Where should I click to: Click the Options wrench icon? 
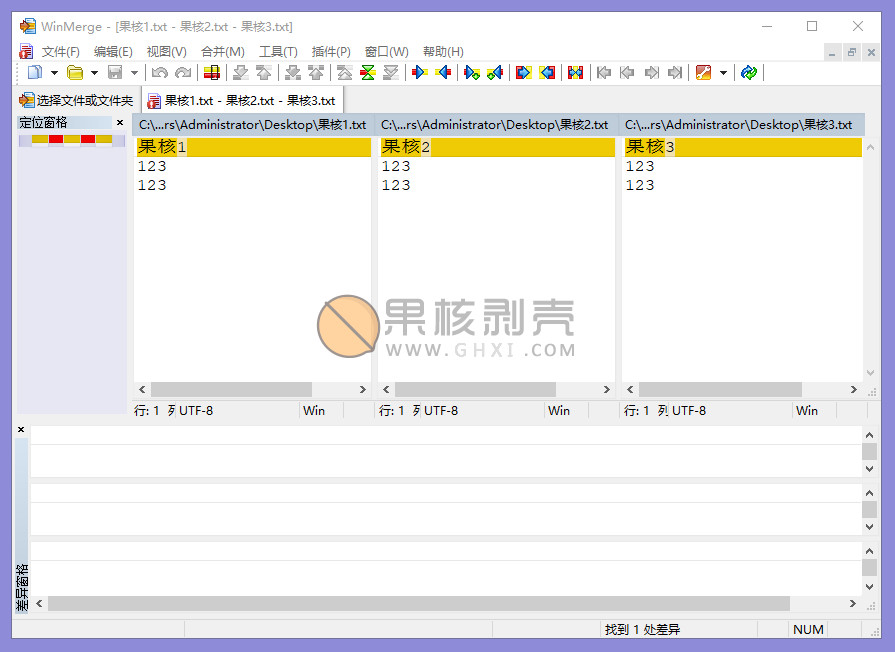pos(703,72)
